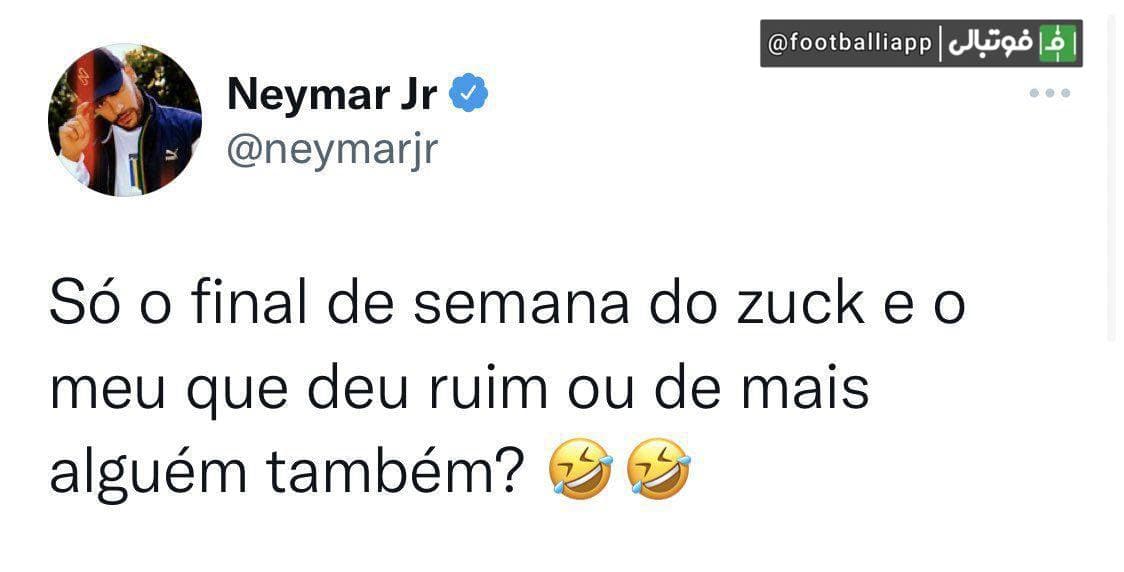1124x572 pixels.
Task: Click the first rolling-laughing emoji
Action: click(582, 472)
